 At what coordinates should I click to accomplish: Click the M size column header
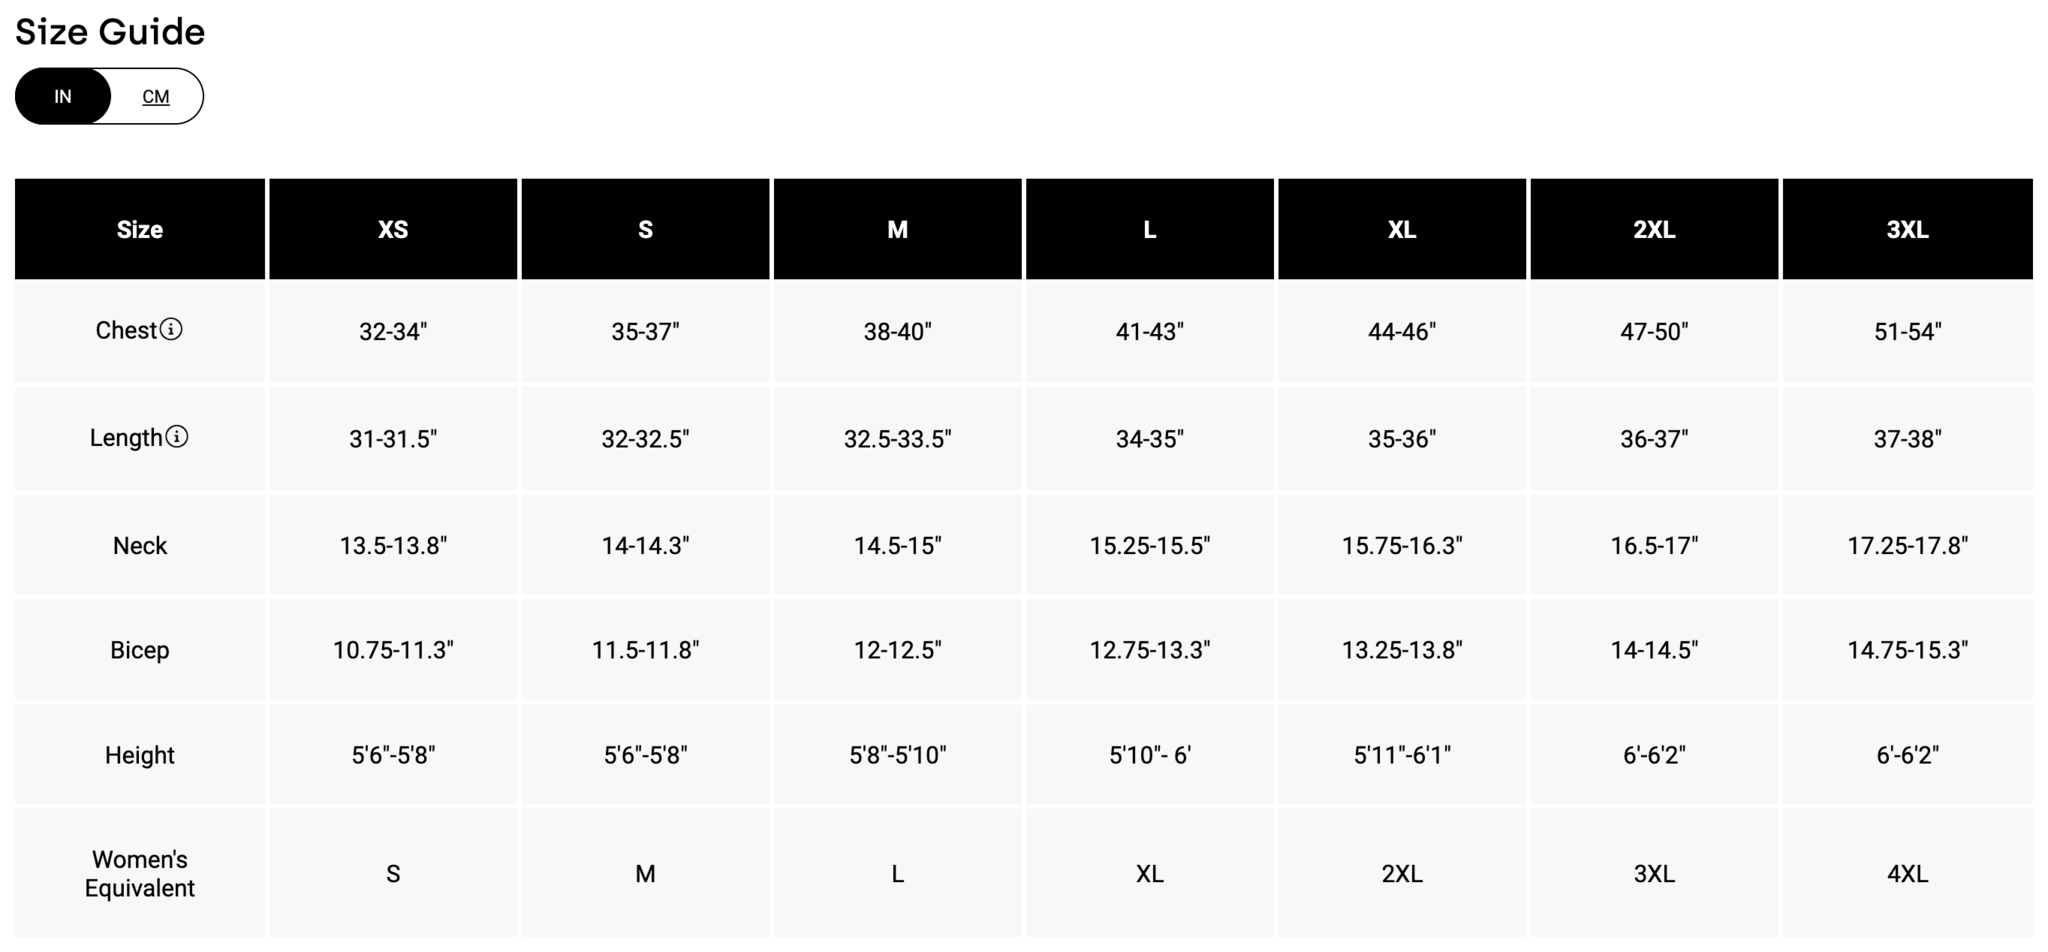click(897, 229)
